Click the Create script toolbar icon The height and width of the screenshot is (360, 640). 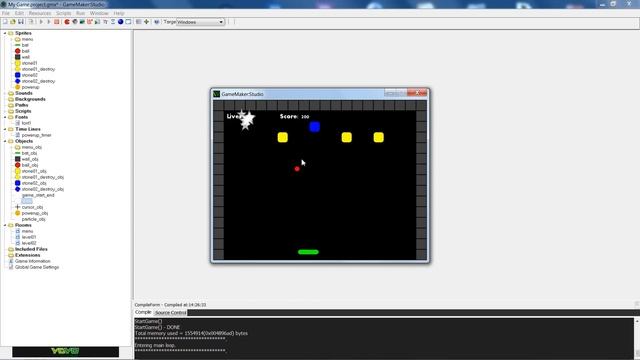coord(97,22)
